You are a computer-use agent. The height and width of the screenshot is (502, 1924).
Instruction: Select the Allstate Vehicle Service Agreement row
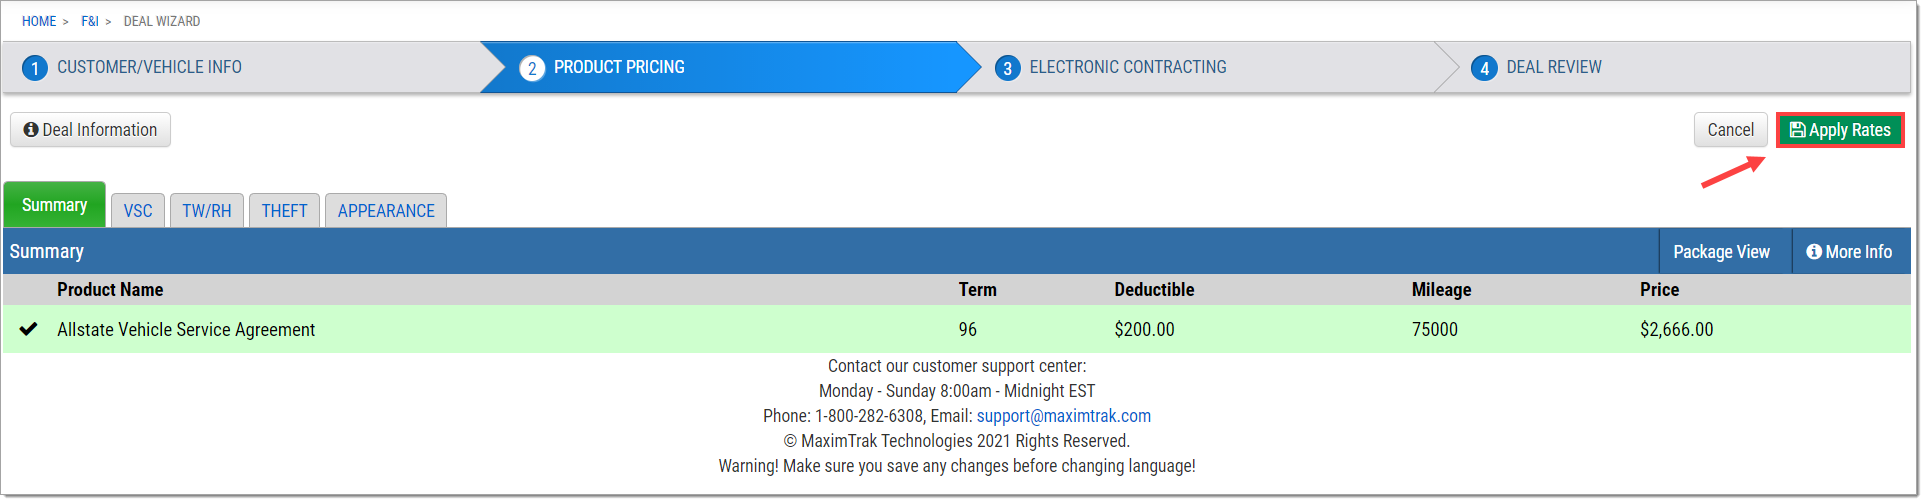tap(957, 329)
